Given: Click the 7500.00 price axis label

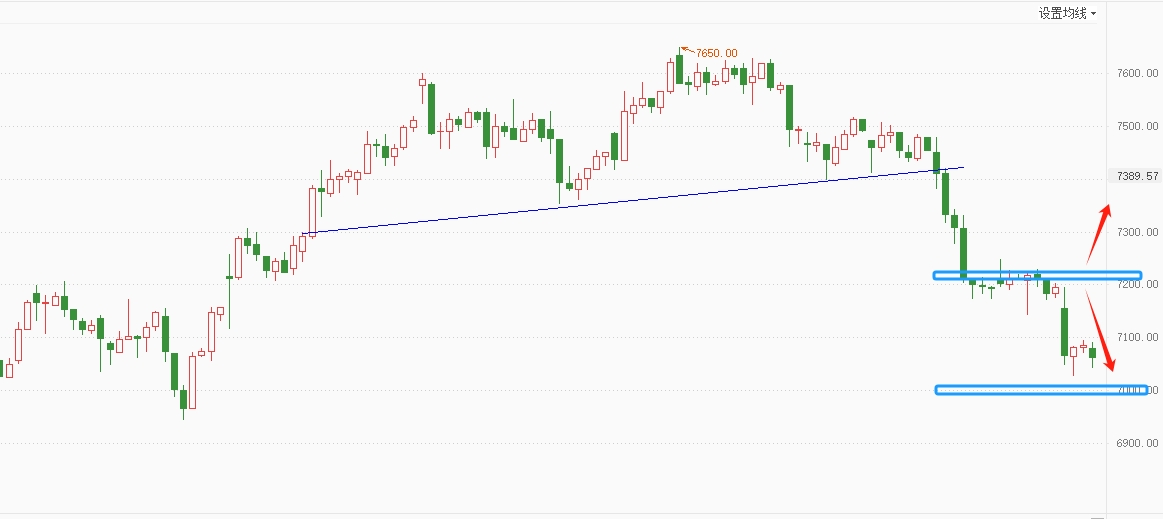Looking at the screenshot, I should [x=1137, y=126].
